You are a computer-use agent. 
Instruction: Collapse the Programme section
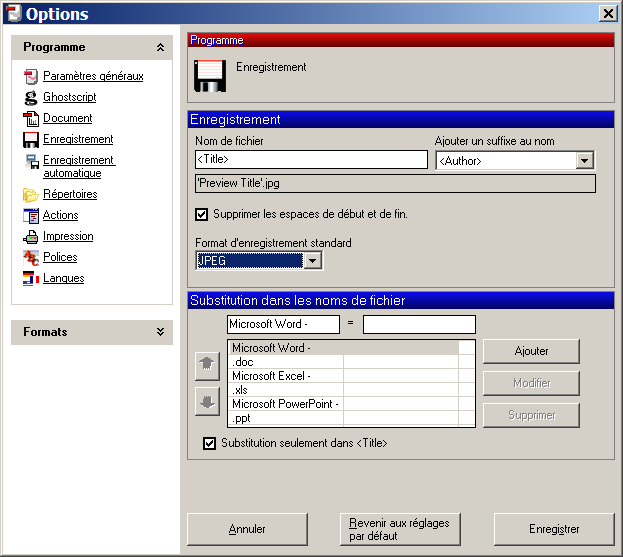coord(161,47)
